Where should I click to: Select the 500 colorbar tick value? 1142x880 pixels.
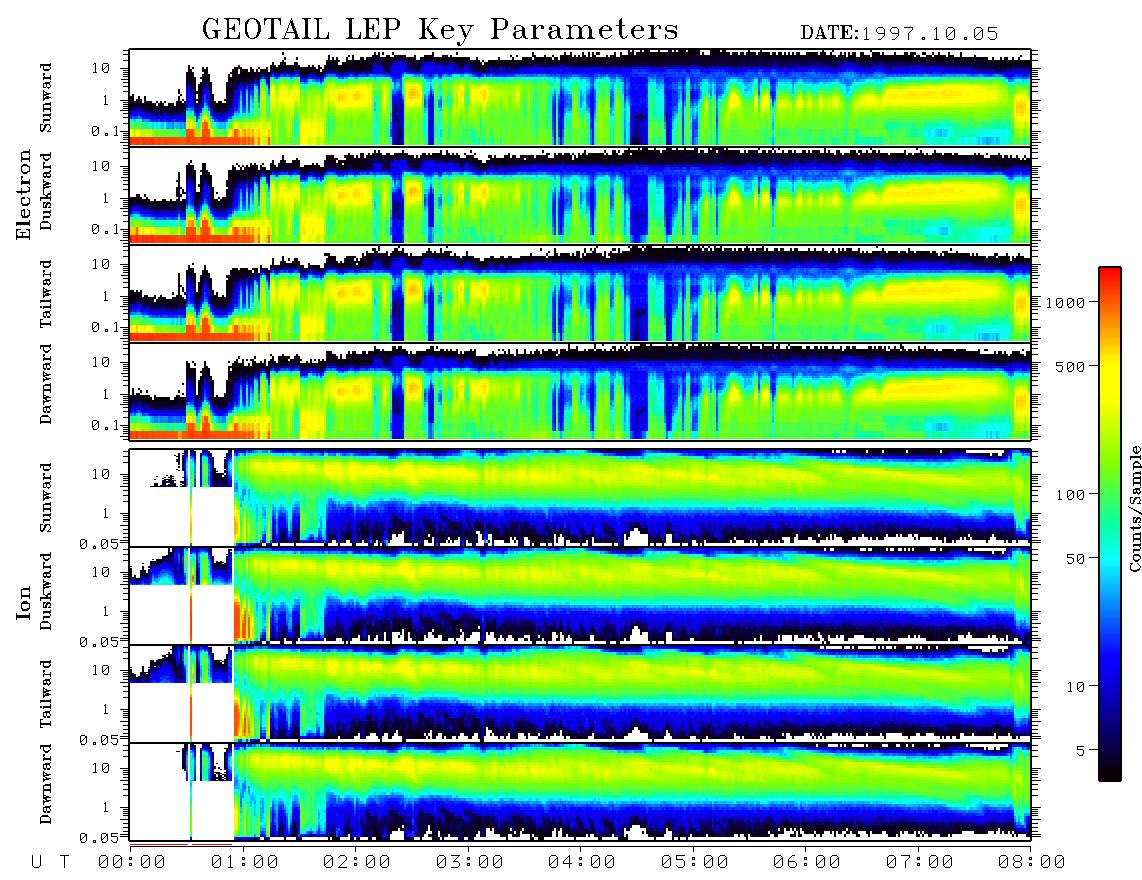[1071, 366]
